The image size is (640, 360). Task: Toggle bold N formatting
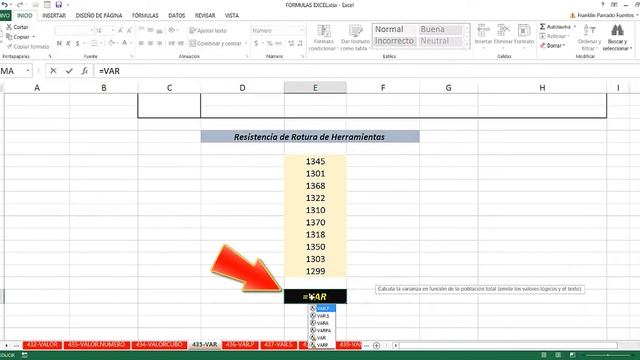[x=59, y=43]
